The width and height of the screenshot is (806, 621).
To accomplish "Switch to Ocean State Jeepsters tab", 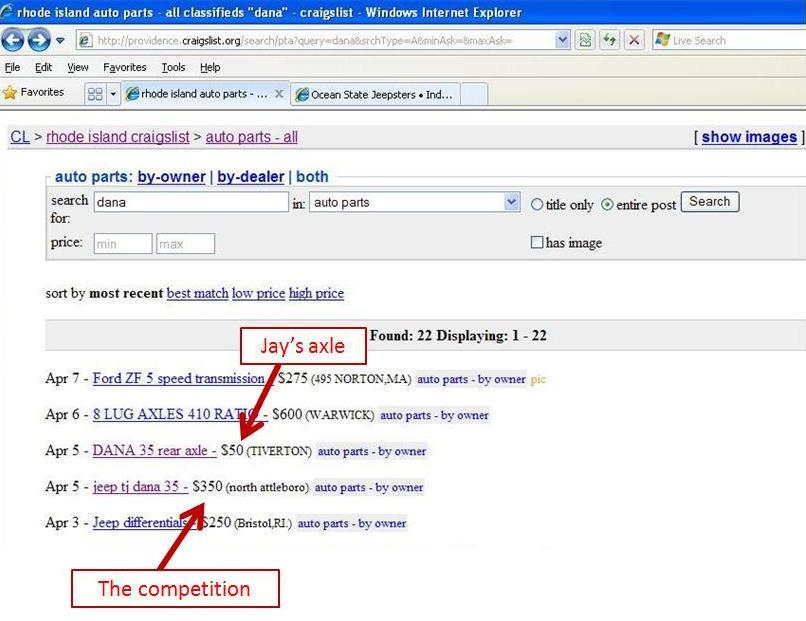I will 376,95.
